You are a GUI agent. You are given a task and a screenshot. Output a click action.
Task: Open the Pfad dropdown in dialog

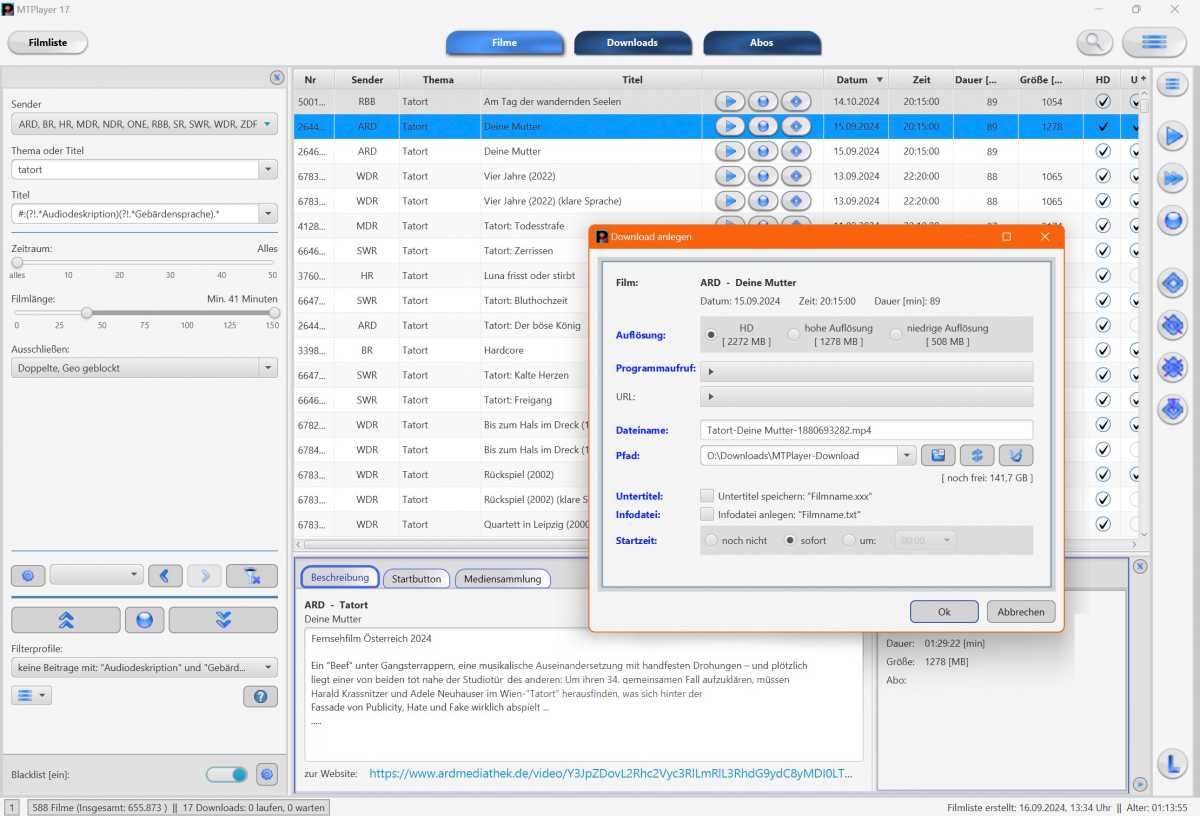point(906,456)
